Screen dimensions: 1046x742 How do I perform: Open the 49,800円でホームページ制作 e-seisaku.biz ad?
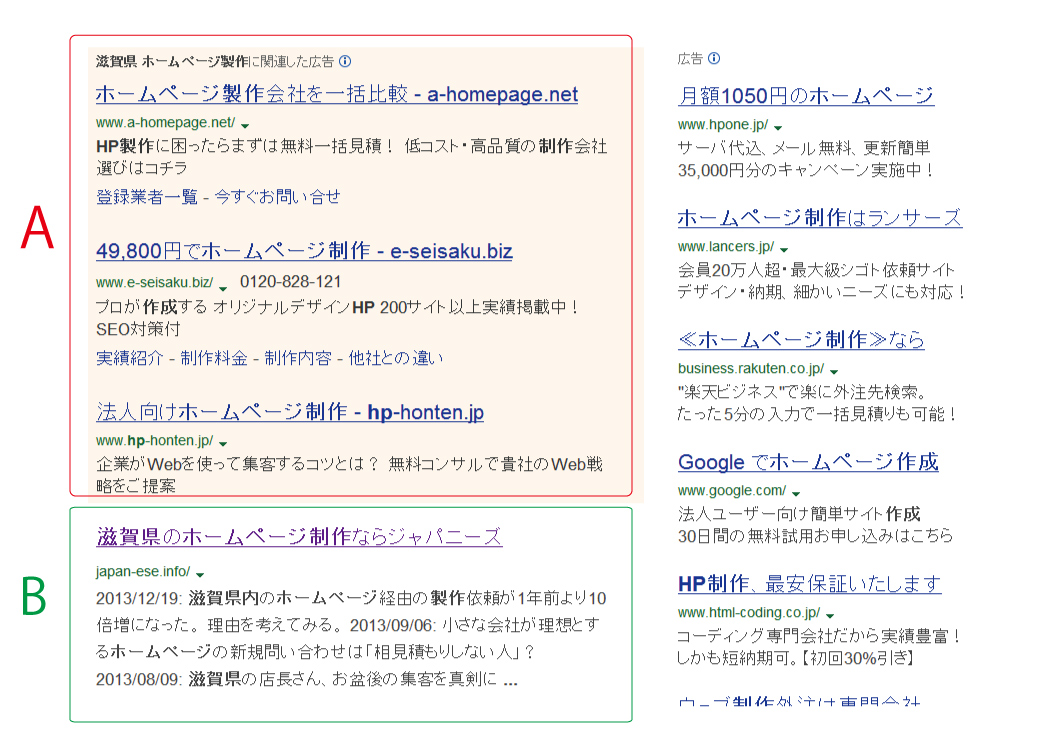point(304,252)
